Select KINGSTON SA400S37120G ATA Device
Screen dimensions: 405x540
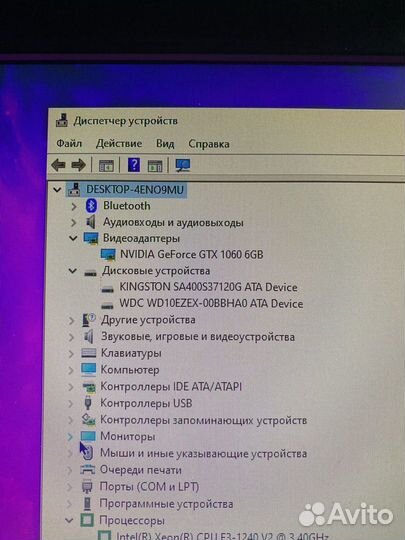208,287
